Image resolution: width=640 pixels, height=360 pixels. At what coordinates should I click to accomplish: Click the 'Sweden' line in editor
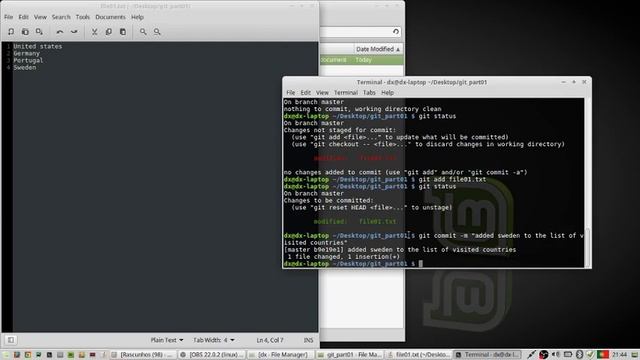(x=24, y=67)
